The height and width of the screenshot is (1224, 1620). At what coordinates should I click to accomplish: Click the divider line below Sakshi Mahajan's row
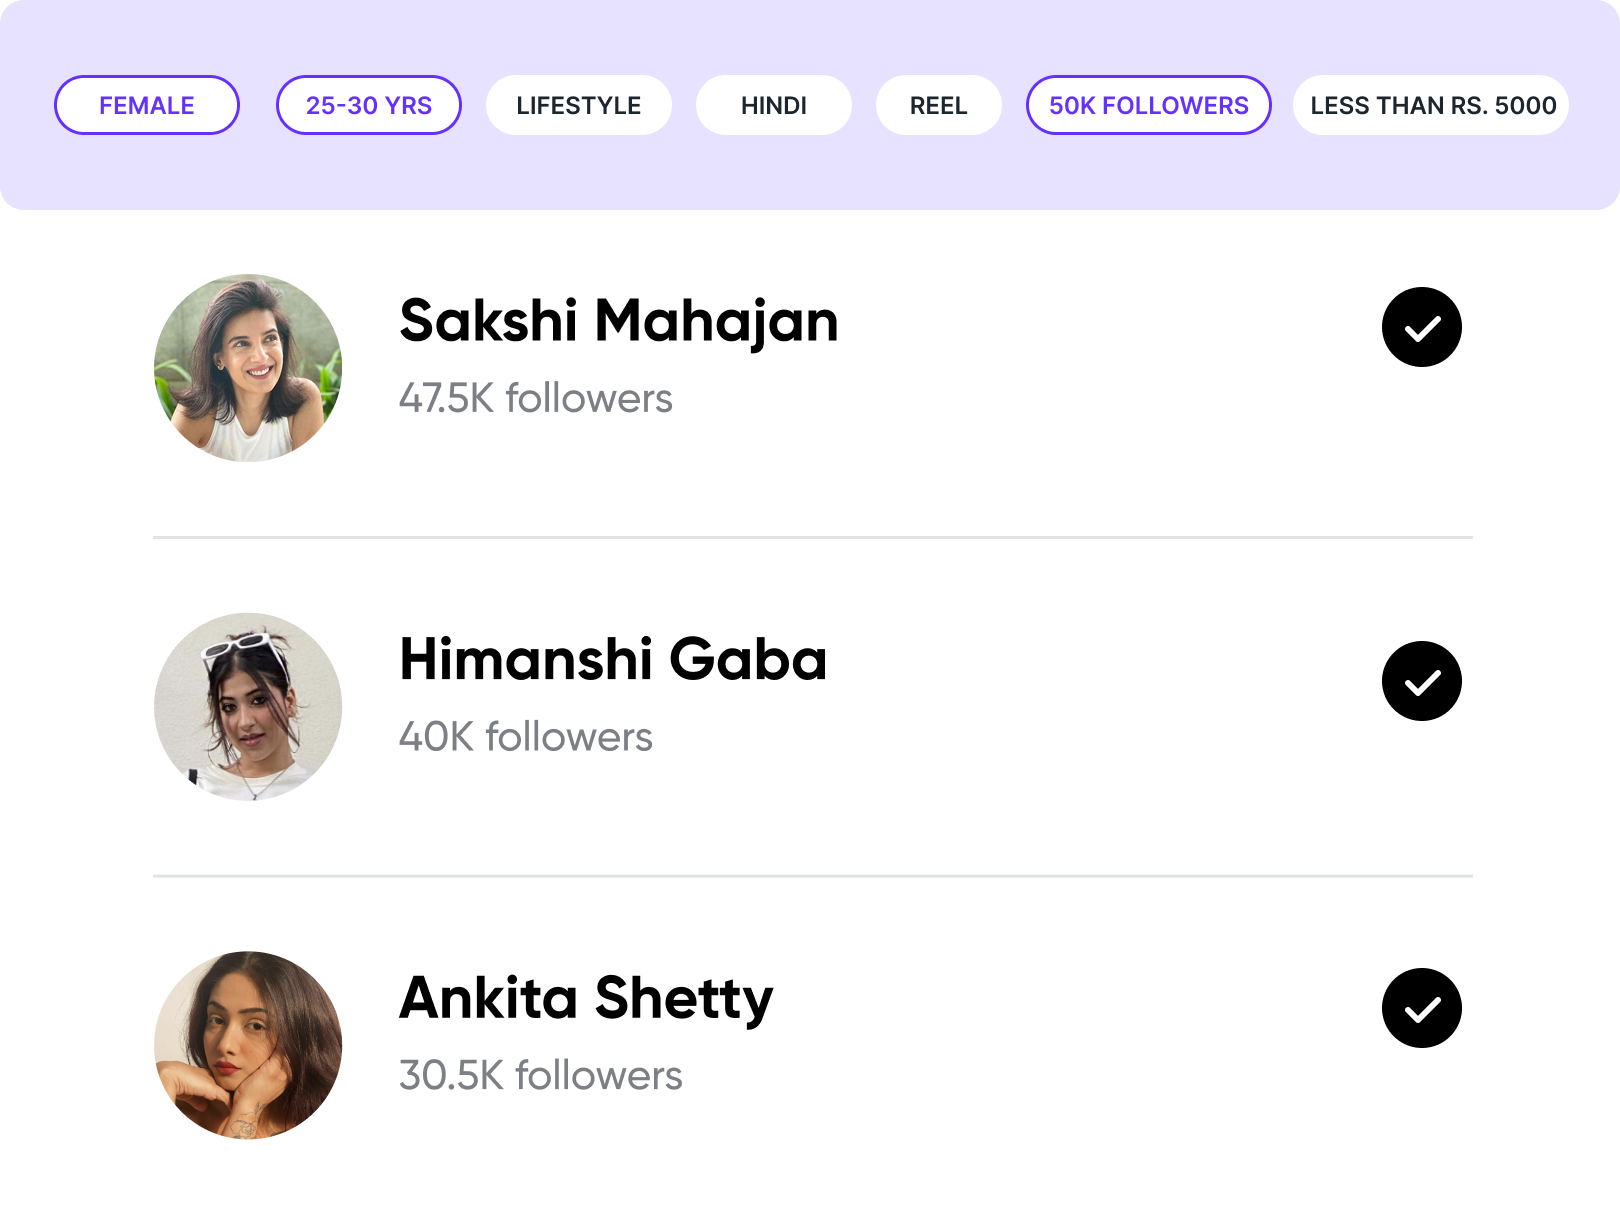coord(812,537)
